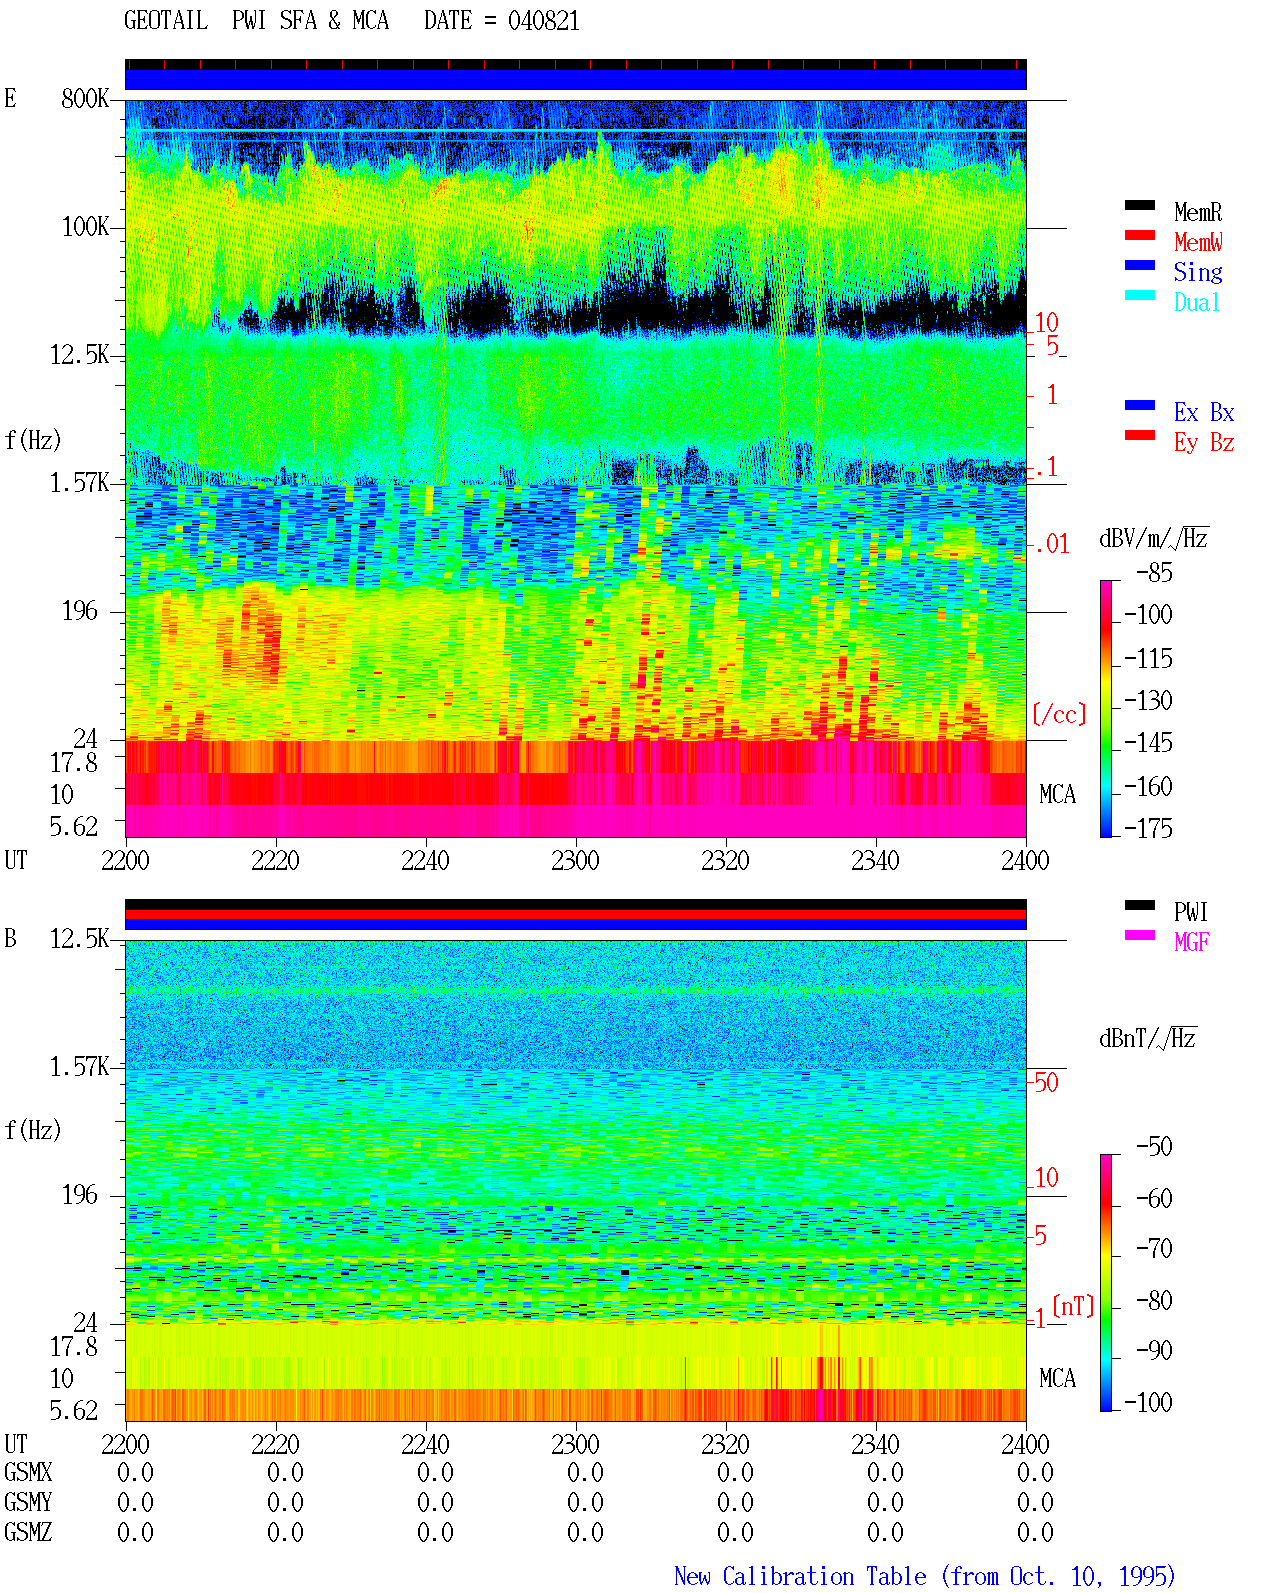Click the '-50' color scale value
Viewport: 1280px width, 1593px height.
(x=1154, y=1146)
